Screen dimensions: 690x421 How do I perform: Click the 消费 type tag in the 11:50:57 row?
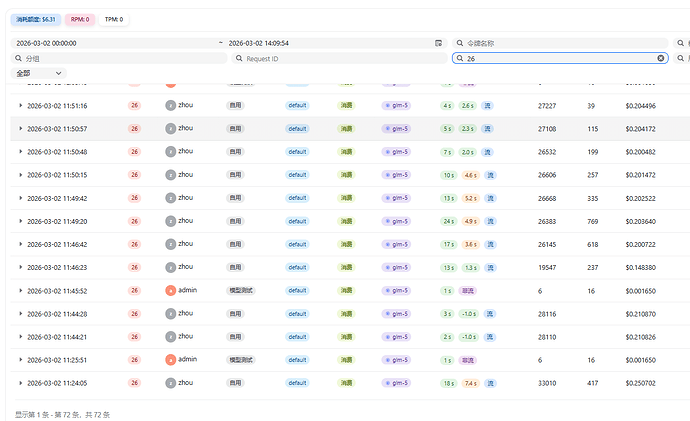346,128
